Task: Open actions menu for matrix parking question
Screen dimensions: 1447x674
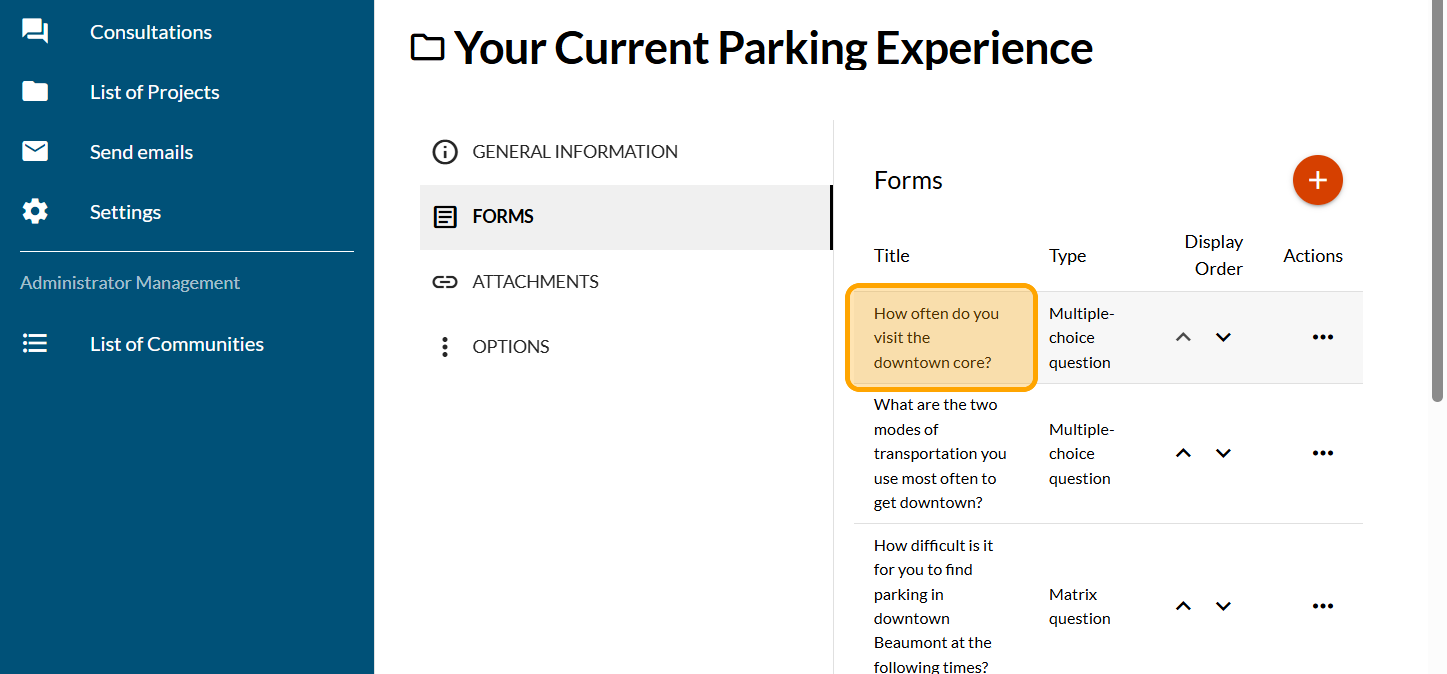Action: [1322, 606]
